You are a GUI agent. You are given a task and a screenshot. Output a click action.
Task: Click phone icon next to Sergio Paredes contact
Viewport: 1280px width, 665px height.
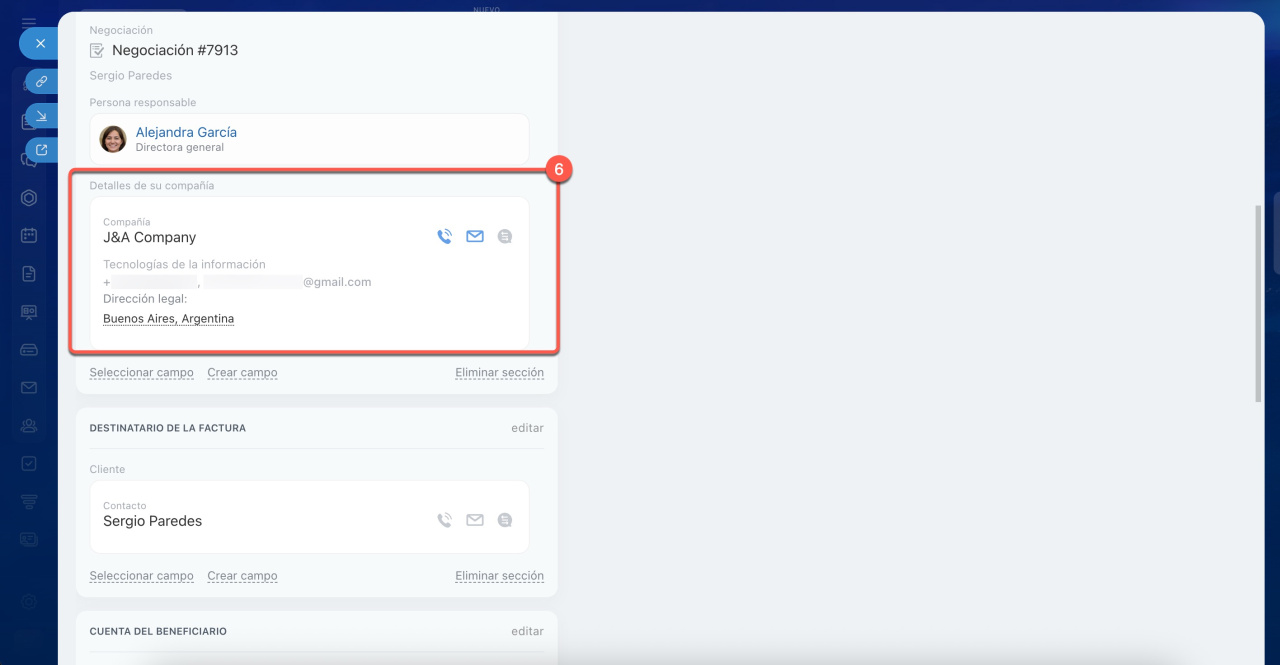coord(445,520)
